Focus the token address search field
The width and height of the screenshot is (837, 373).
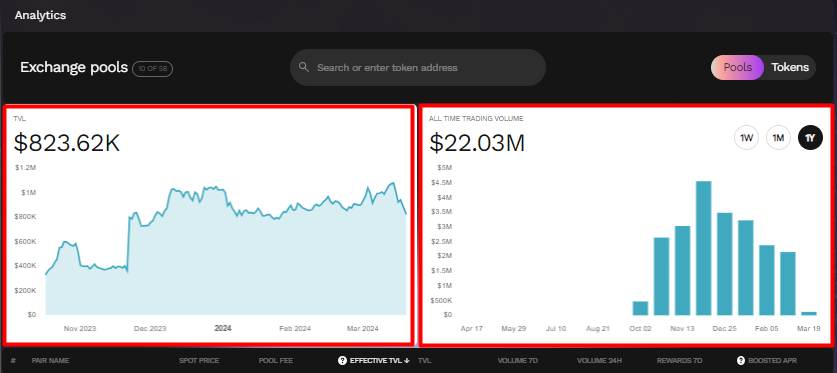[417, 68]
